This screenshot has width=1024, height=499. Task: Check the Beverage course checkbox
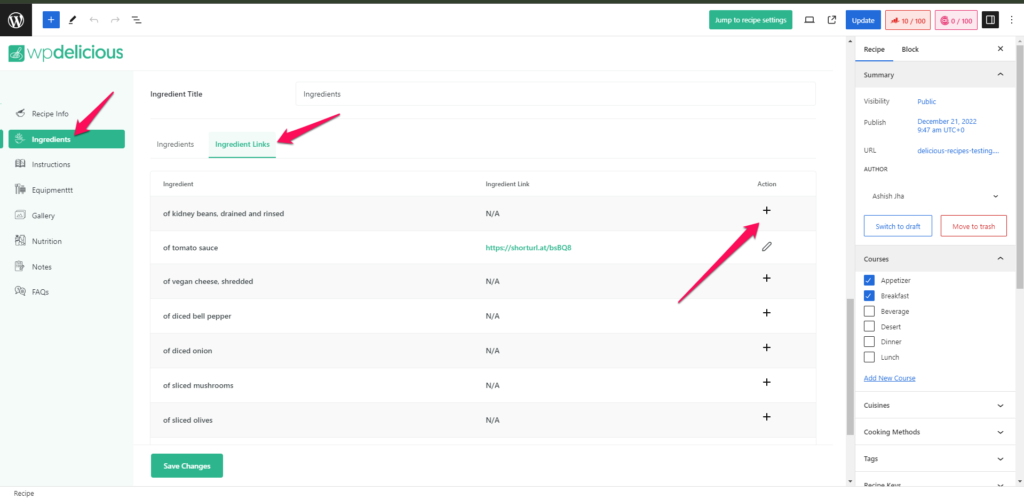pyautogui.click(x=869, y=312)
